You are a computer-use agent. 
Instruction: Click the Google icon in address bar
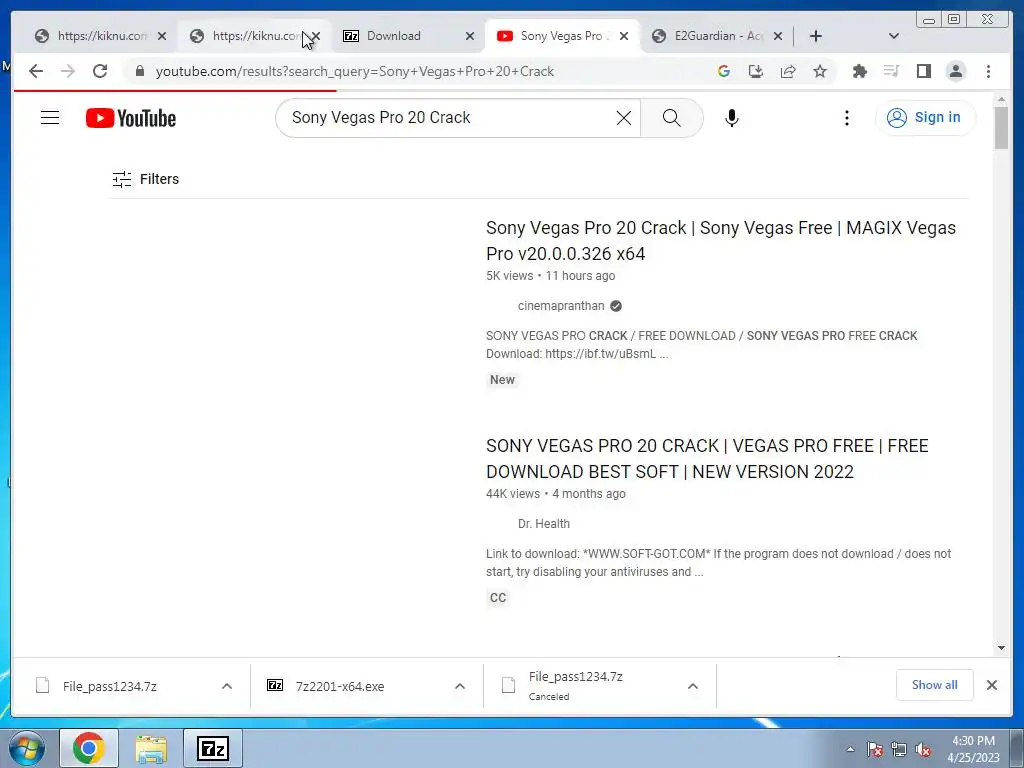coord(724,71)
